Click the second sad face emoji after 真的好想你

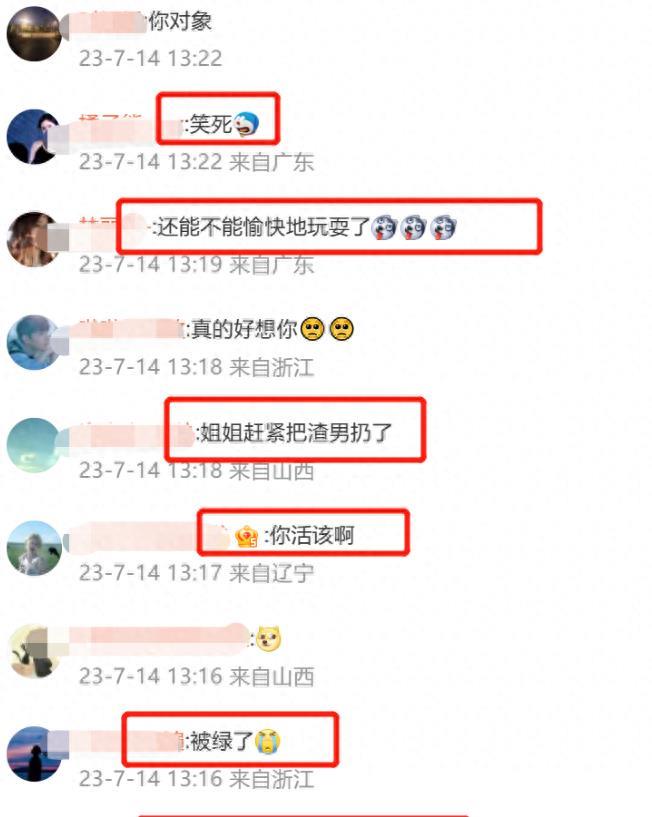pyautogui.click(x=341, y=329)
